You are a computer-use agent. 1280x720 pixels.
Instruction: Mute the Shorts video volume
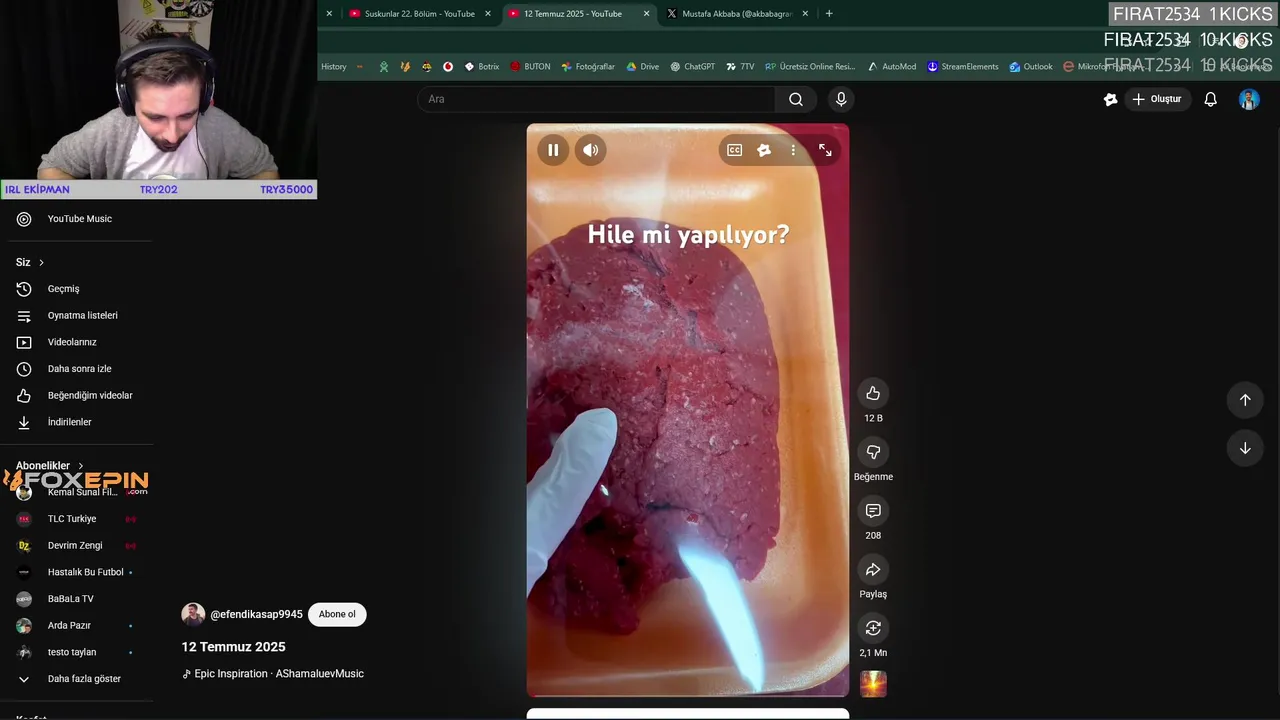pyautogui.click(x=591, y=150)
